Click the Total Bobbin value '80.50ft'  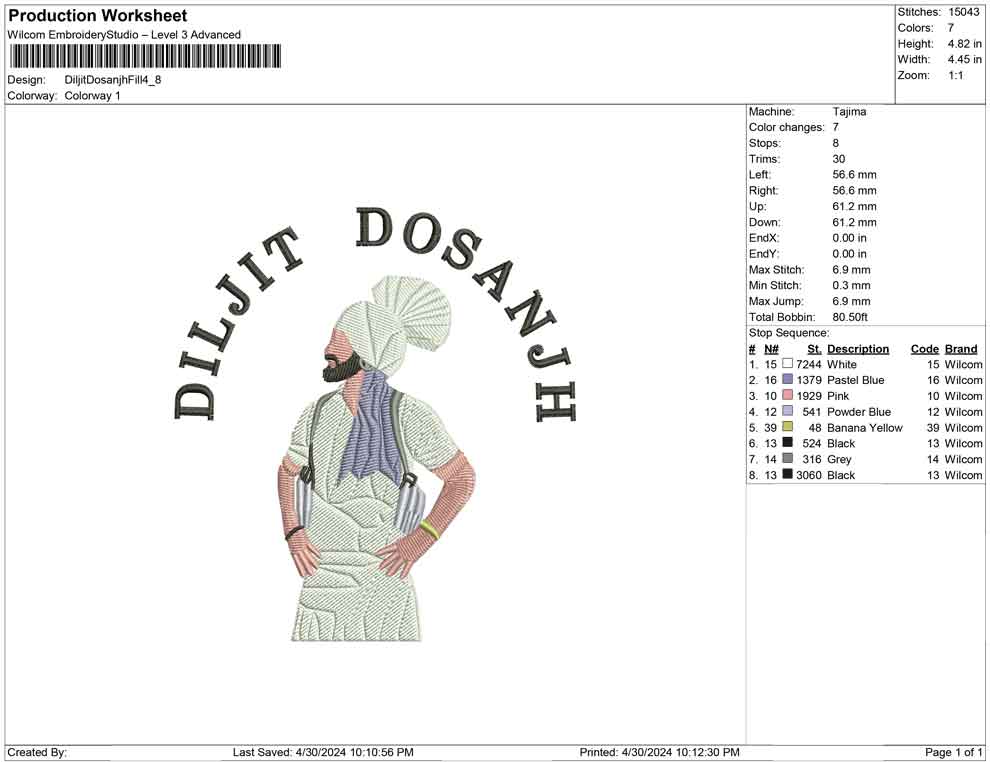(x=850, y=317)
